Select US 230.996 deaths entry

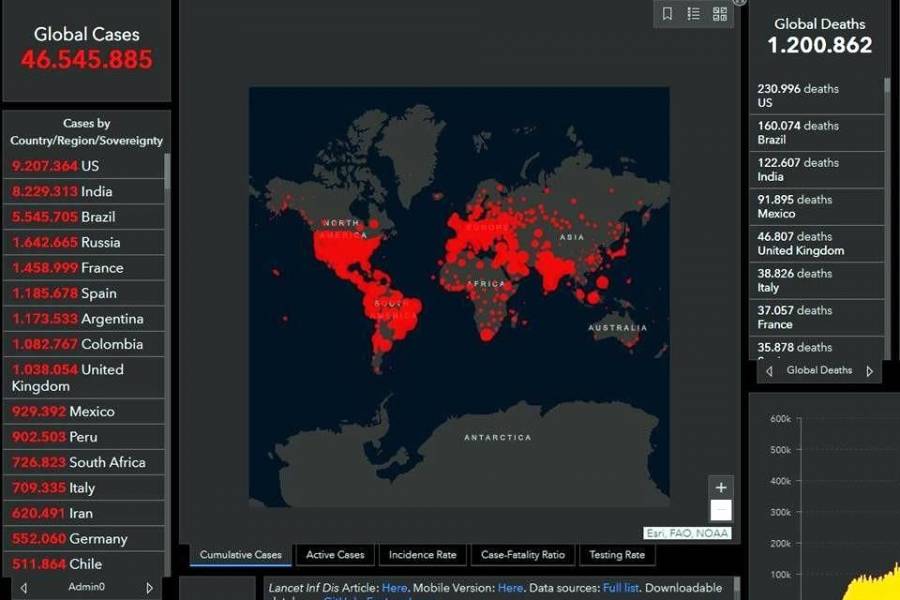[x=816, y=96]
